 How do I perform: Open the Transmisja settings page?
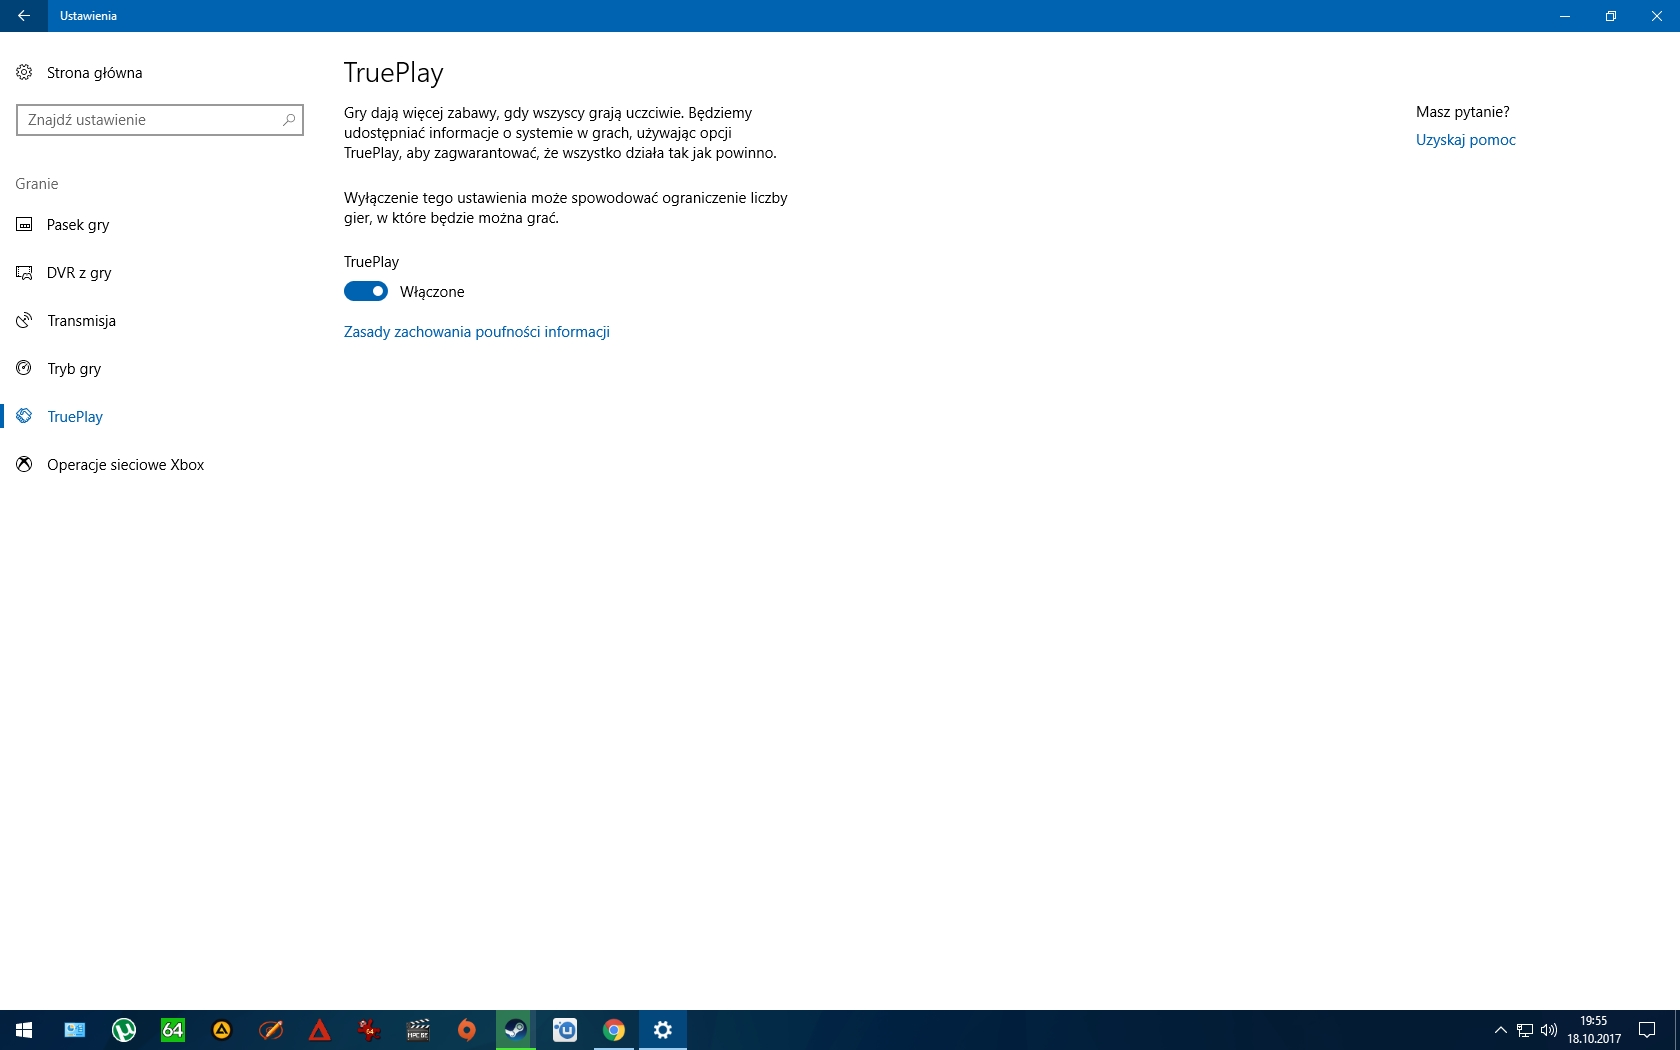tap(81, 321)
